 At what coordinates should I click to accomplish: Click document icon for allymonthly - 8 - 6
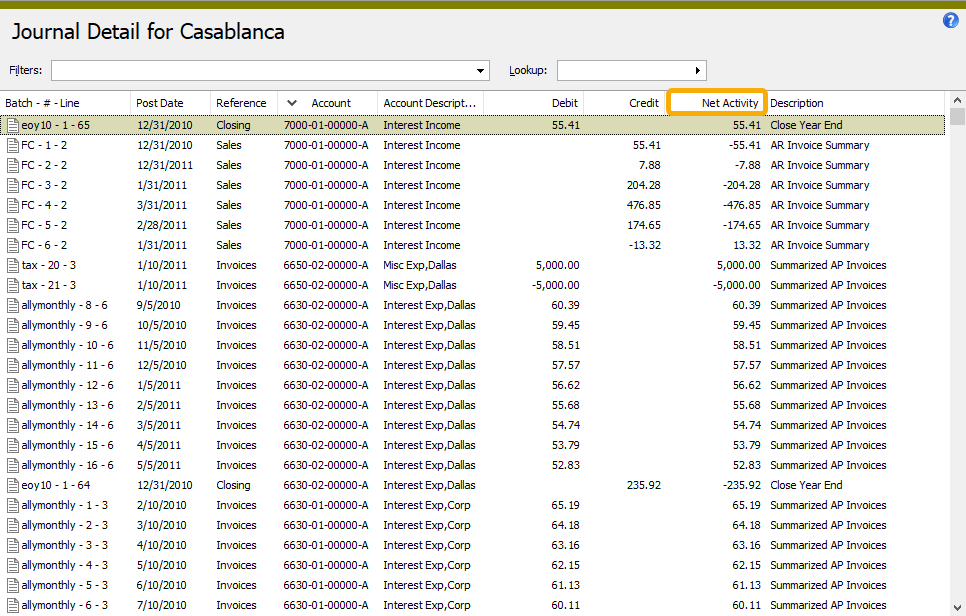(x=13, y=306)
